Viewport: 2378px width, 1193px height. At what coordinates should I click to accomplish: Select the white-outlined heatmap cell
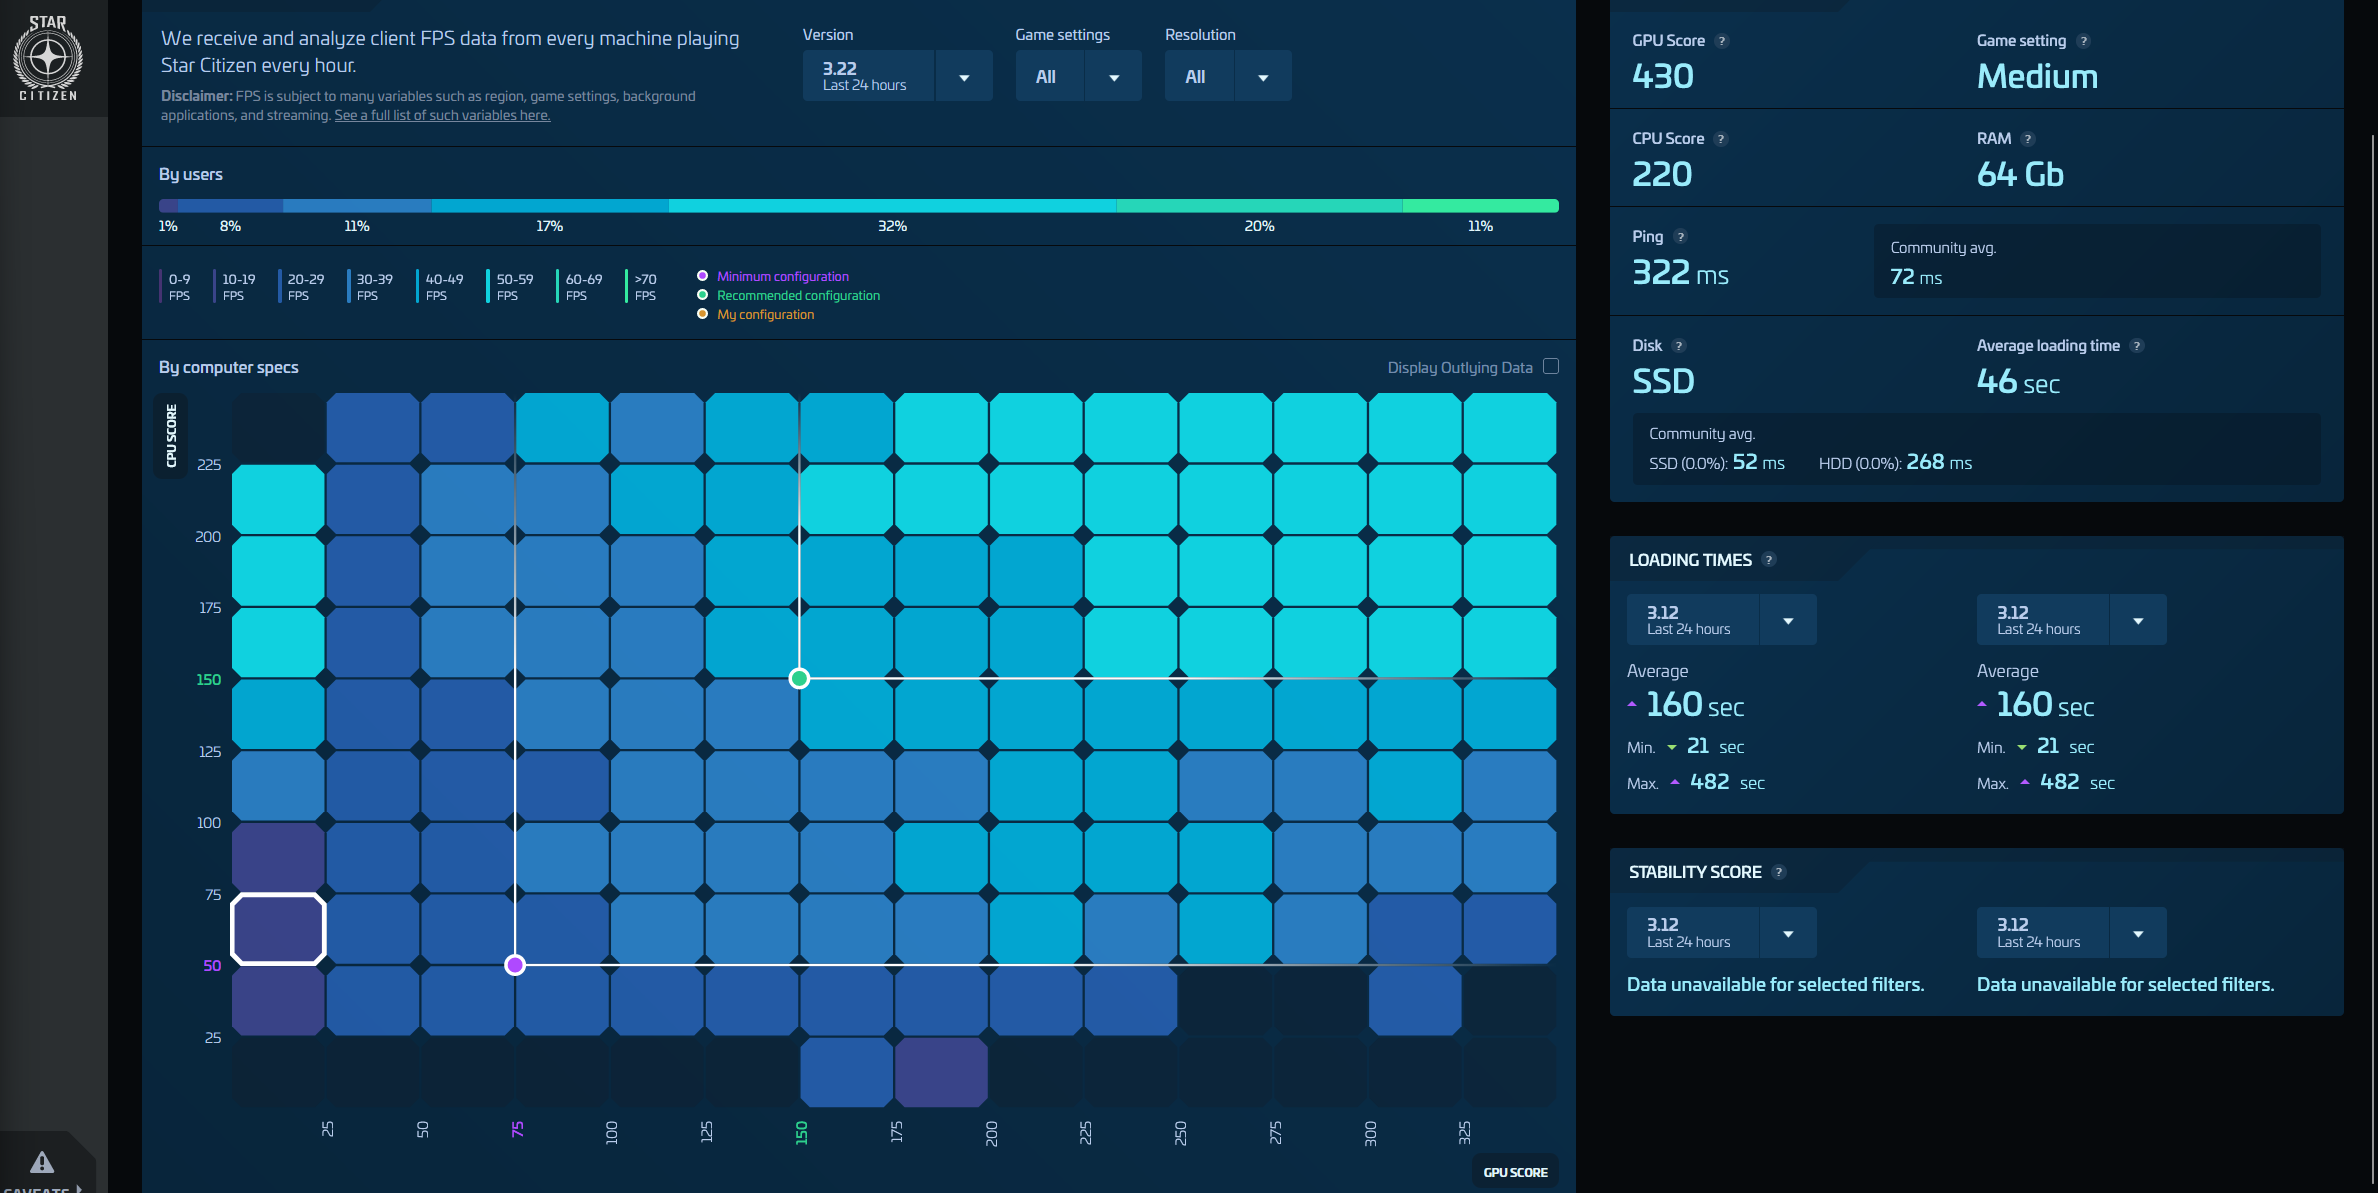pos(278,929)
